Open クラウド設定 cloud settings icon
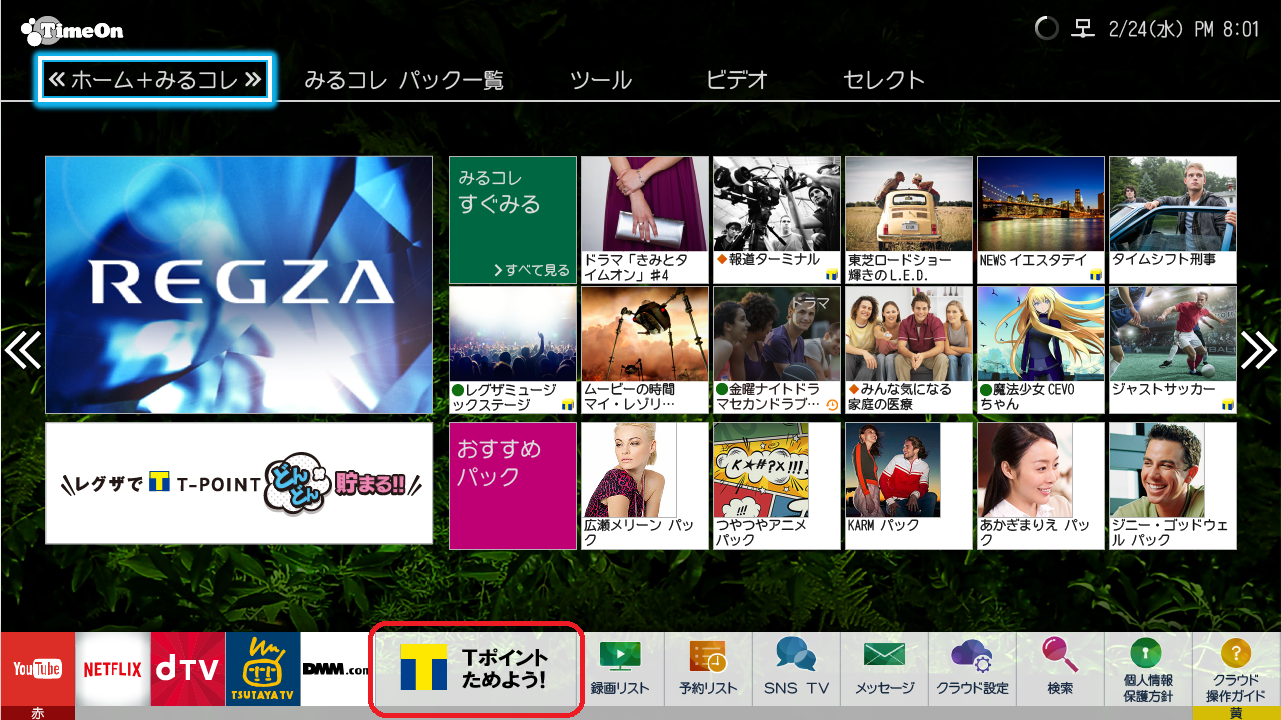Viewport: 1281px width, 720px height. pyautogui.click(x=972, y=668)
